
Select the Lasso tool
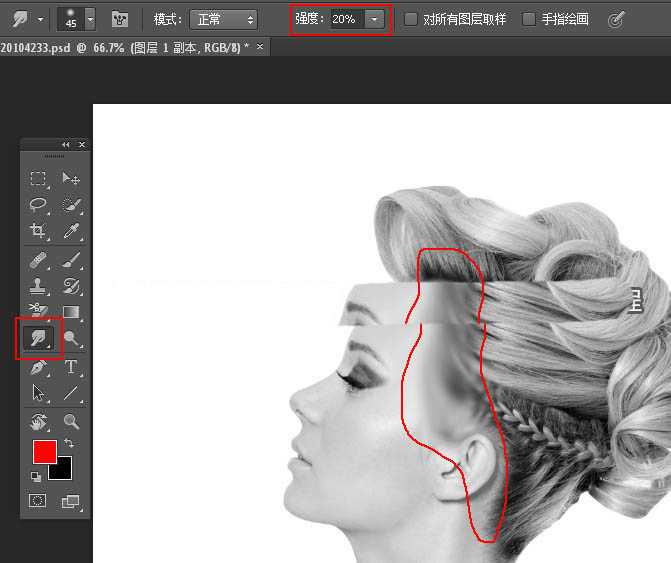(38, 205)
